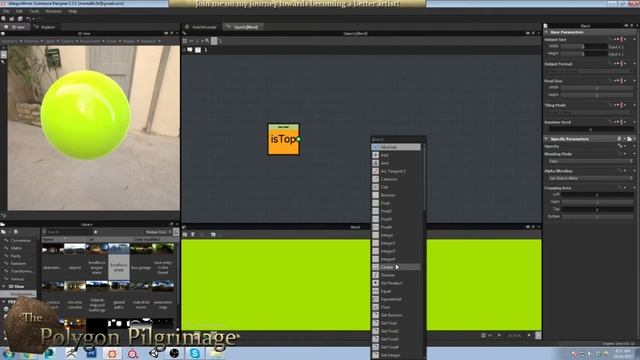Click the Random Seed value field
This screenshot has width=640, height=360.
coord(590,129)
